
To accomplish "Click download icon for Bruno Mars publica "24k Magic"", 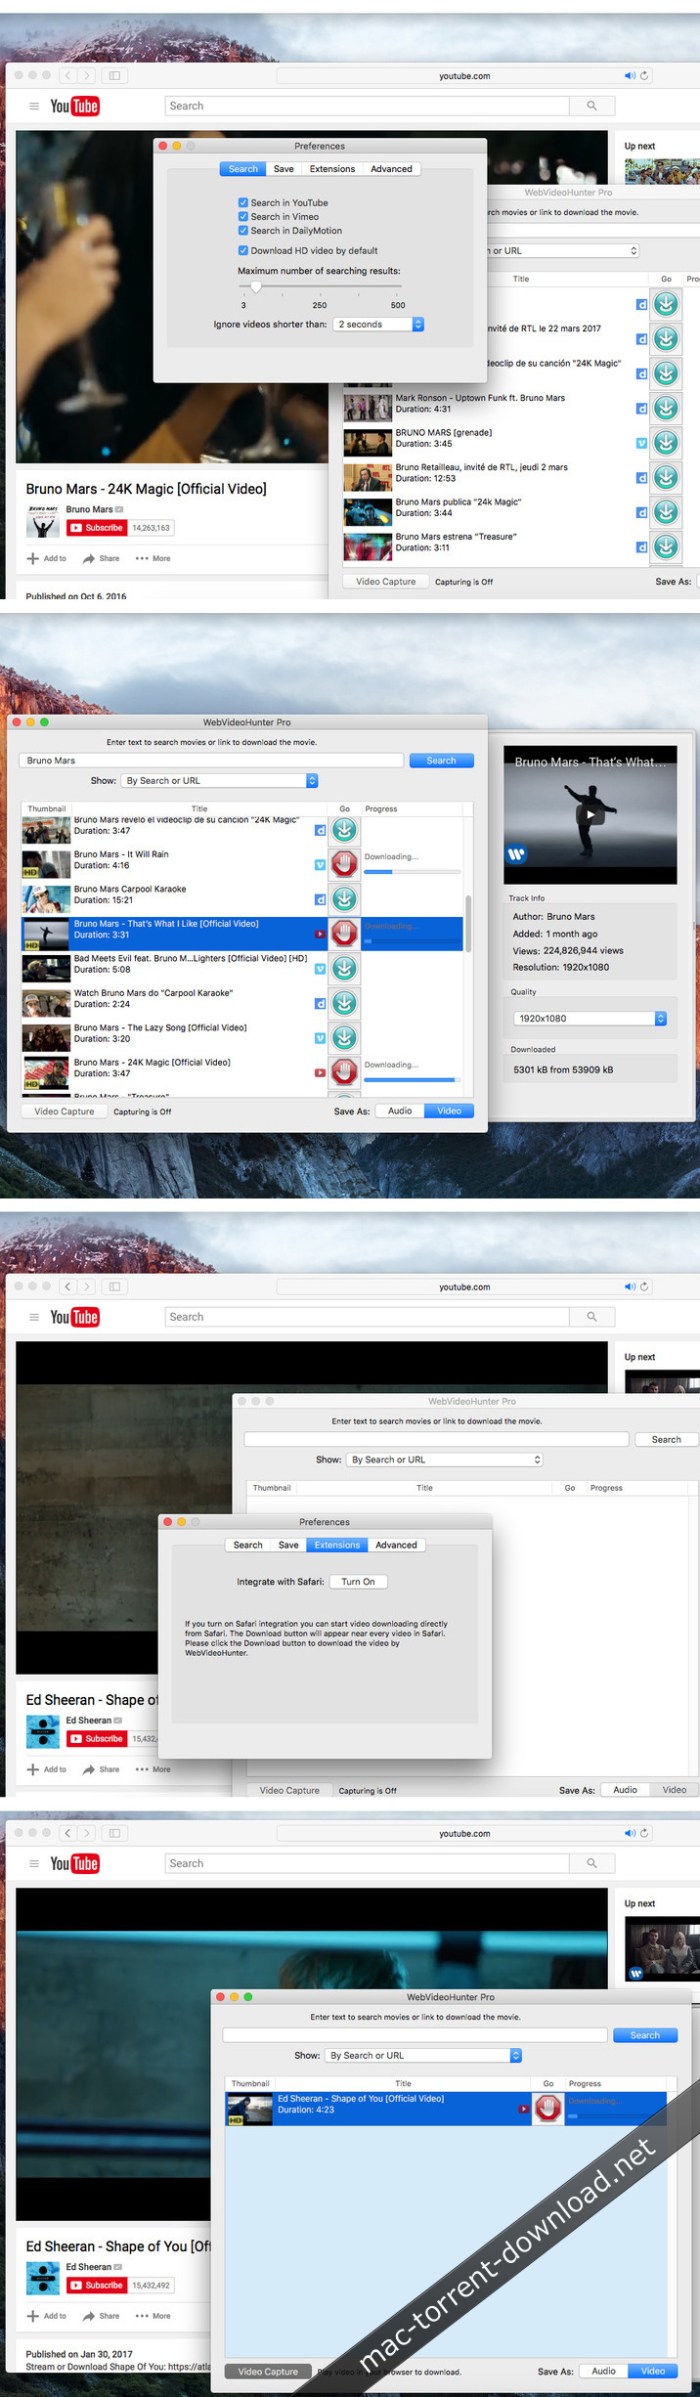I will click(666, 512).
